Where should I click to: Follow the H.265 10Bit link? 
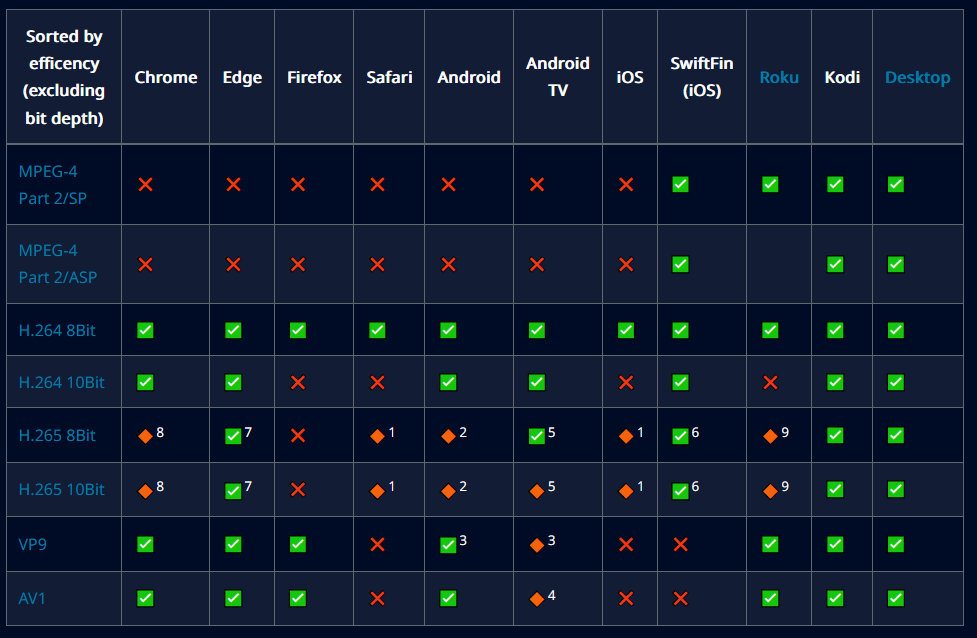point(61,489)
